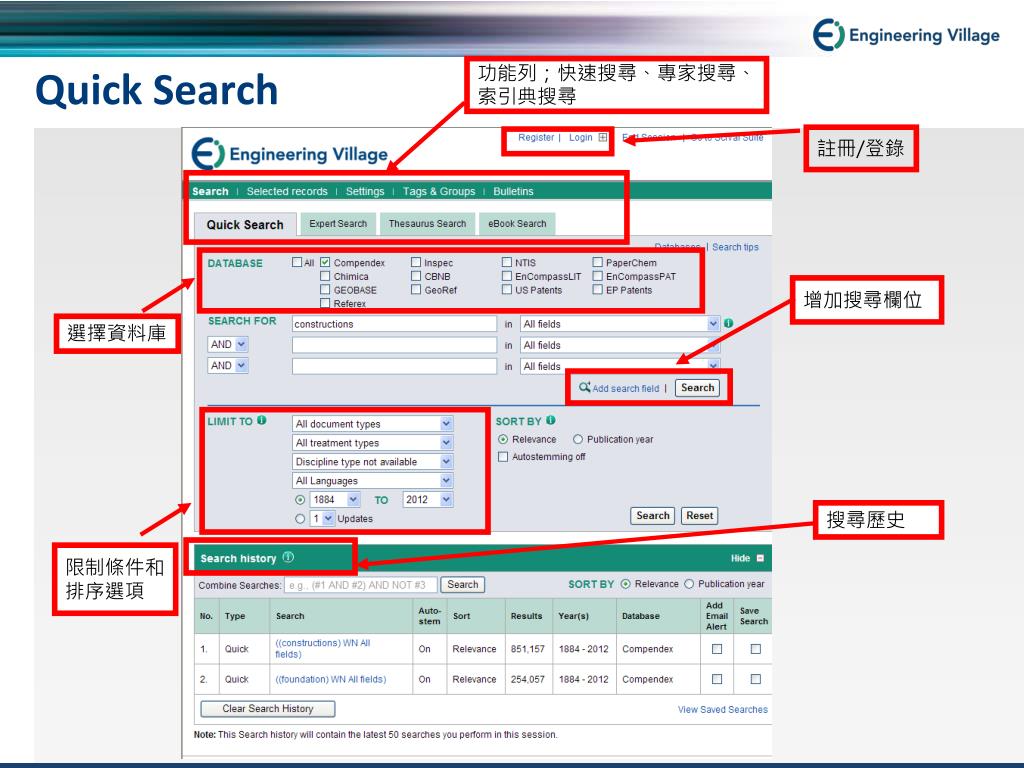Check the Inspec database checkbox
Viewport: 1024px width, 768px height.
416,263
